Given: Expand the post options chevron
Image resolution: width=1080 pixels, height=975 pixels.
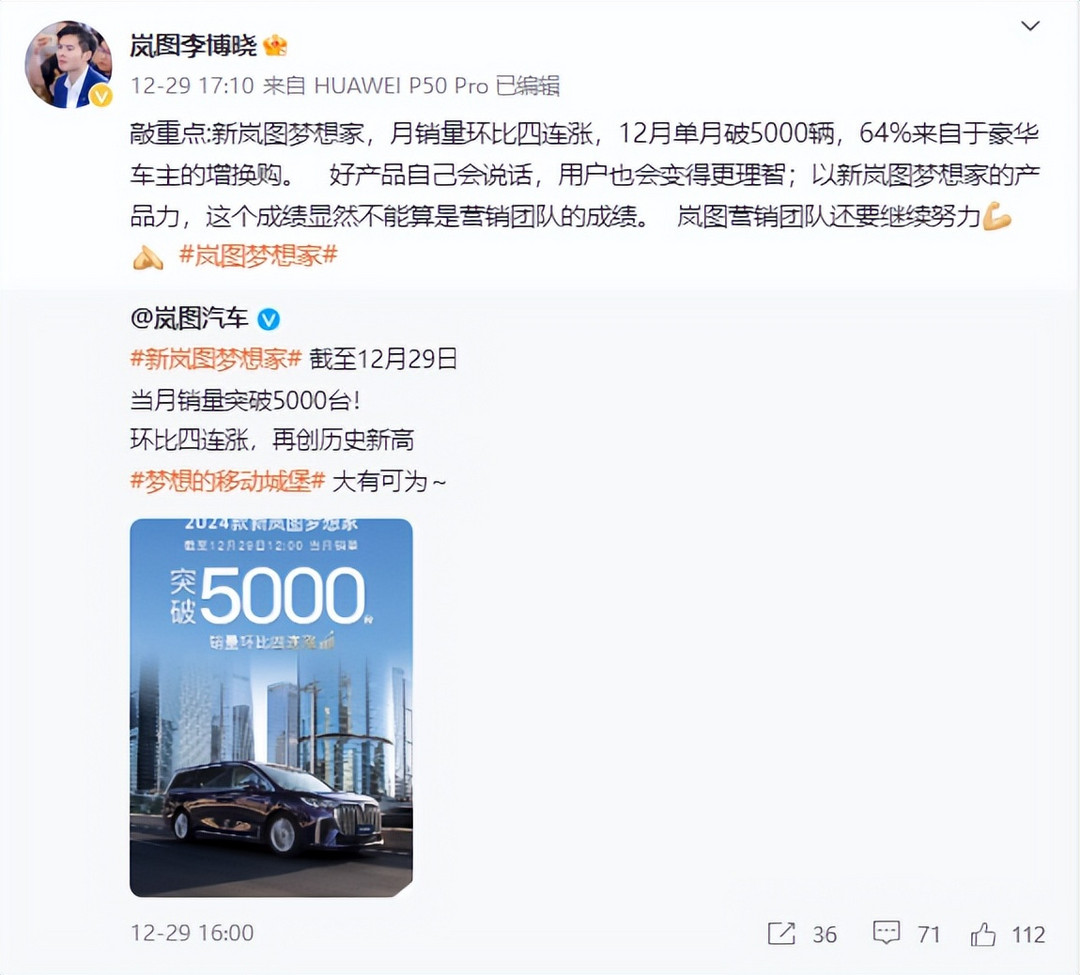Looking at the screenshot, I should [x=1030, y=26].
